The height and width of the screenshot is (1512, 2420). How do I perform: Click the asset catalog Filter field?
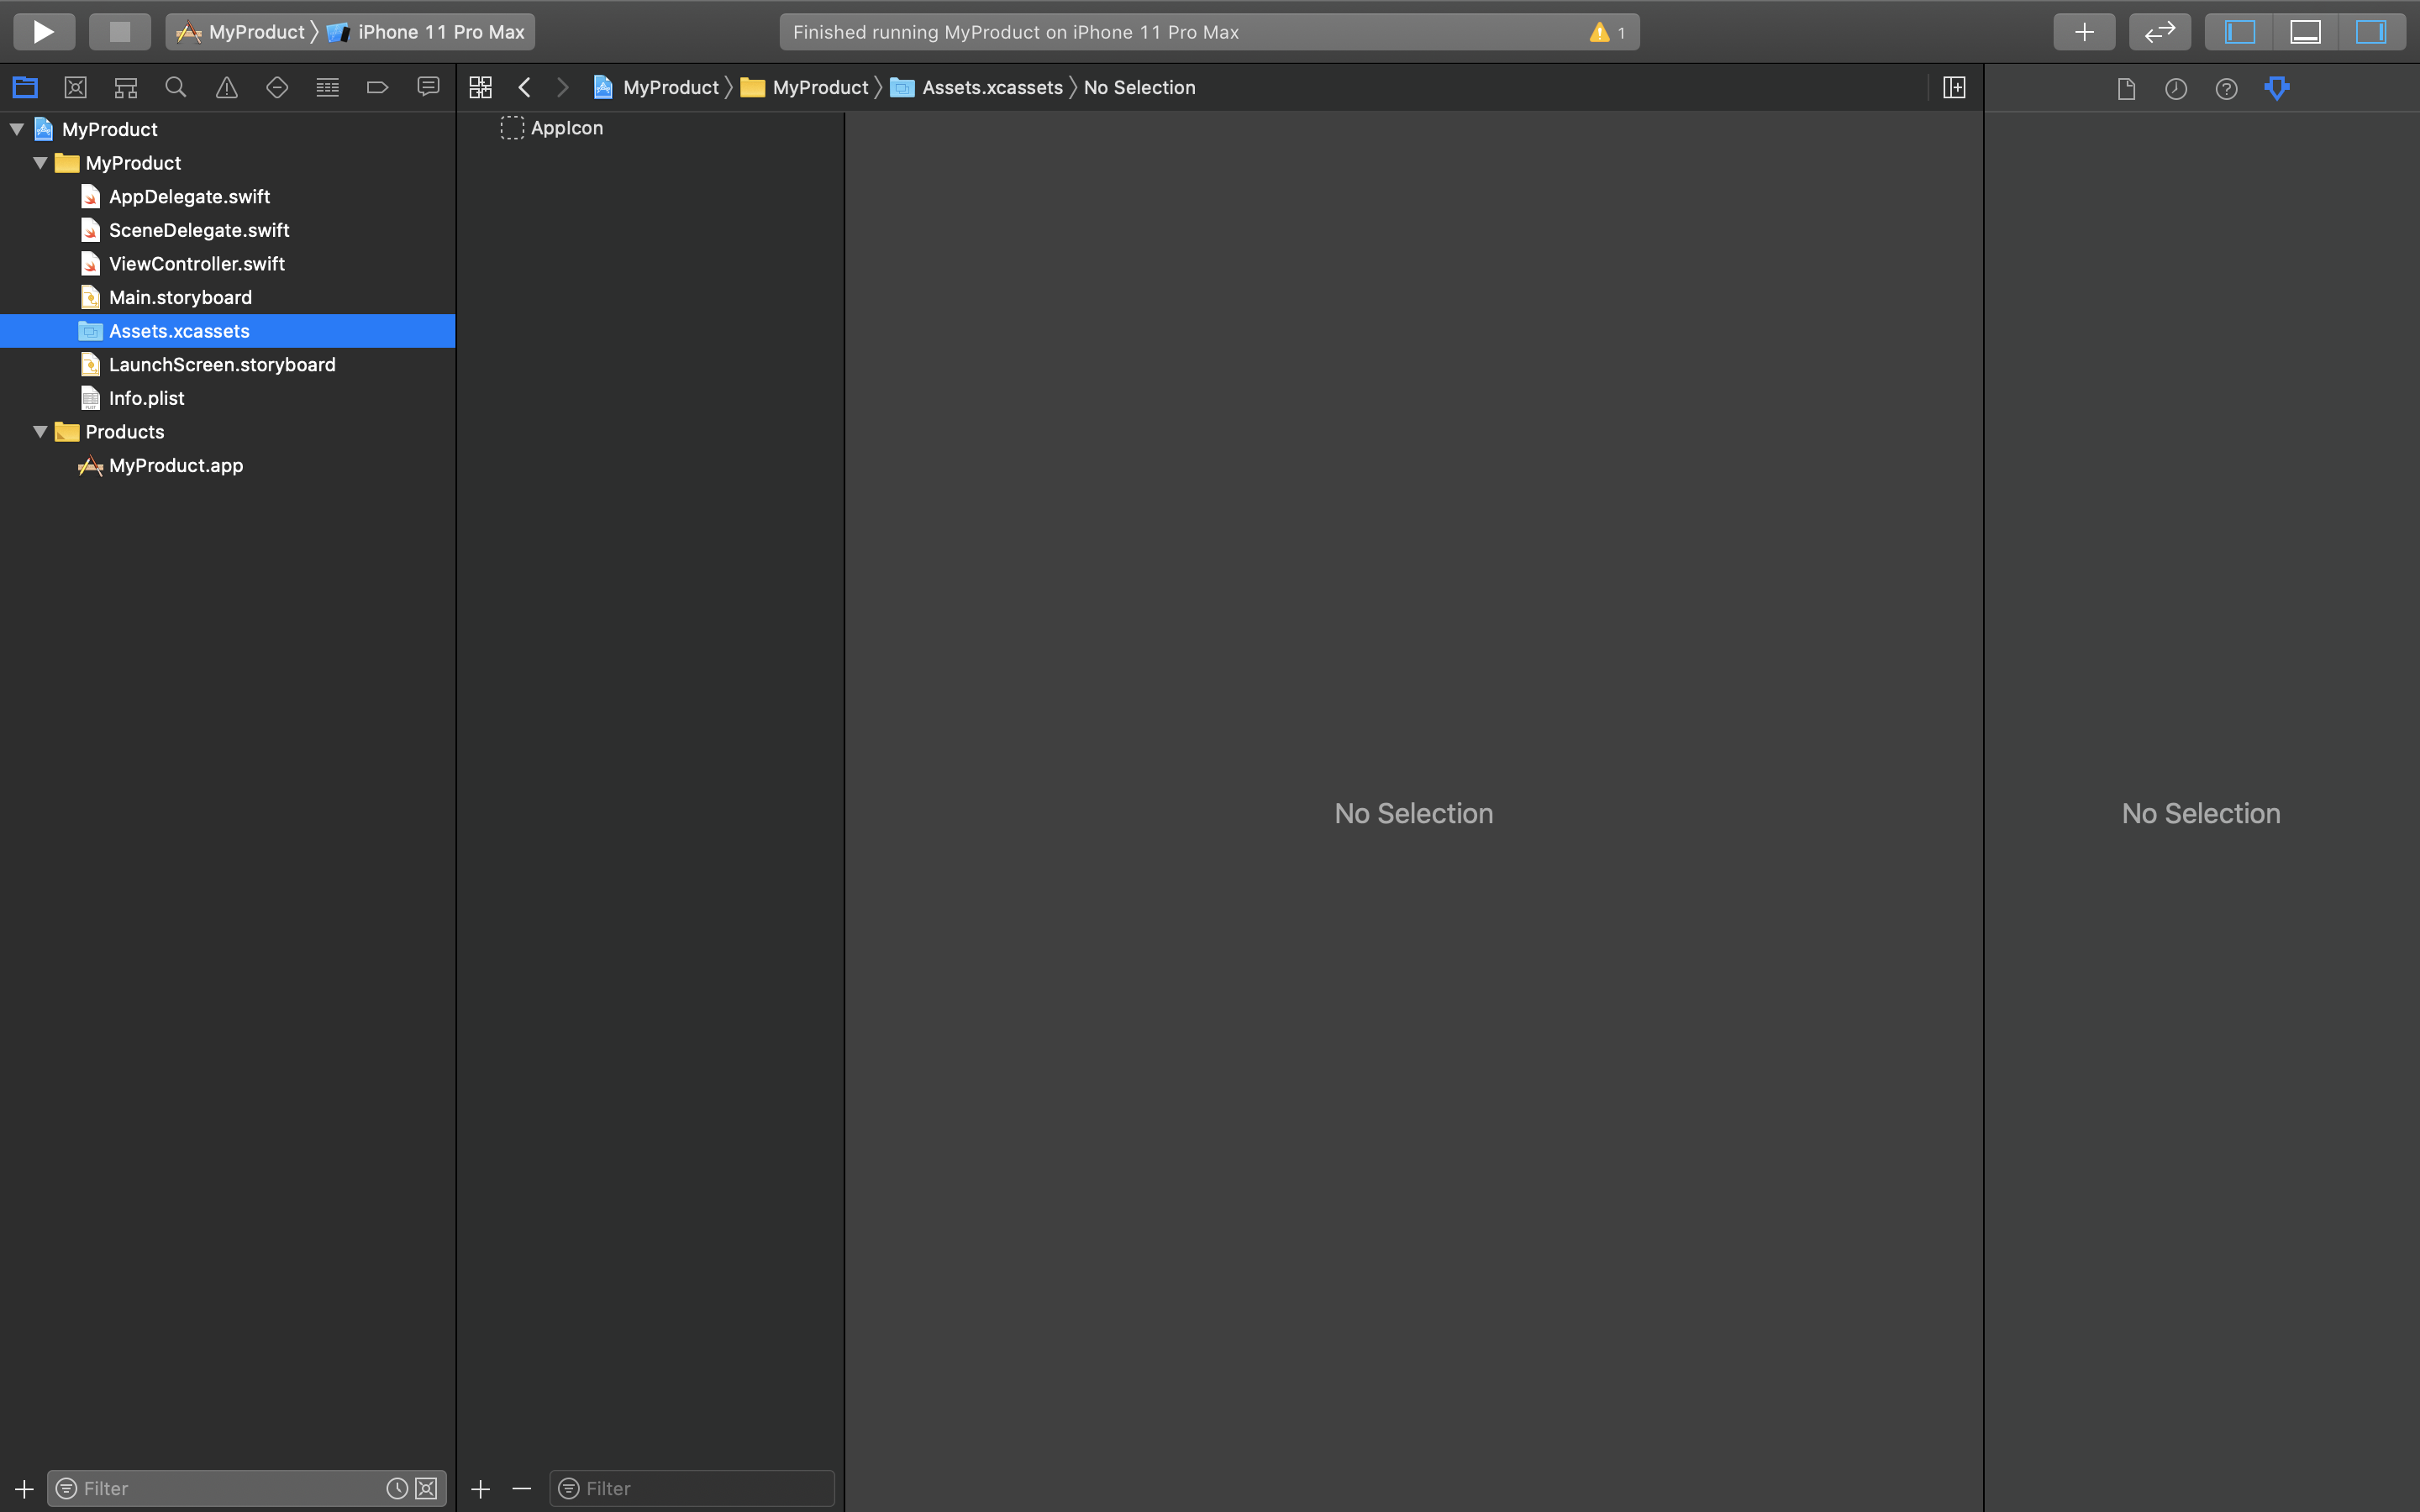click(x=700, y=1488)
